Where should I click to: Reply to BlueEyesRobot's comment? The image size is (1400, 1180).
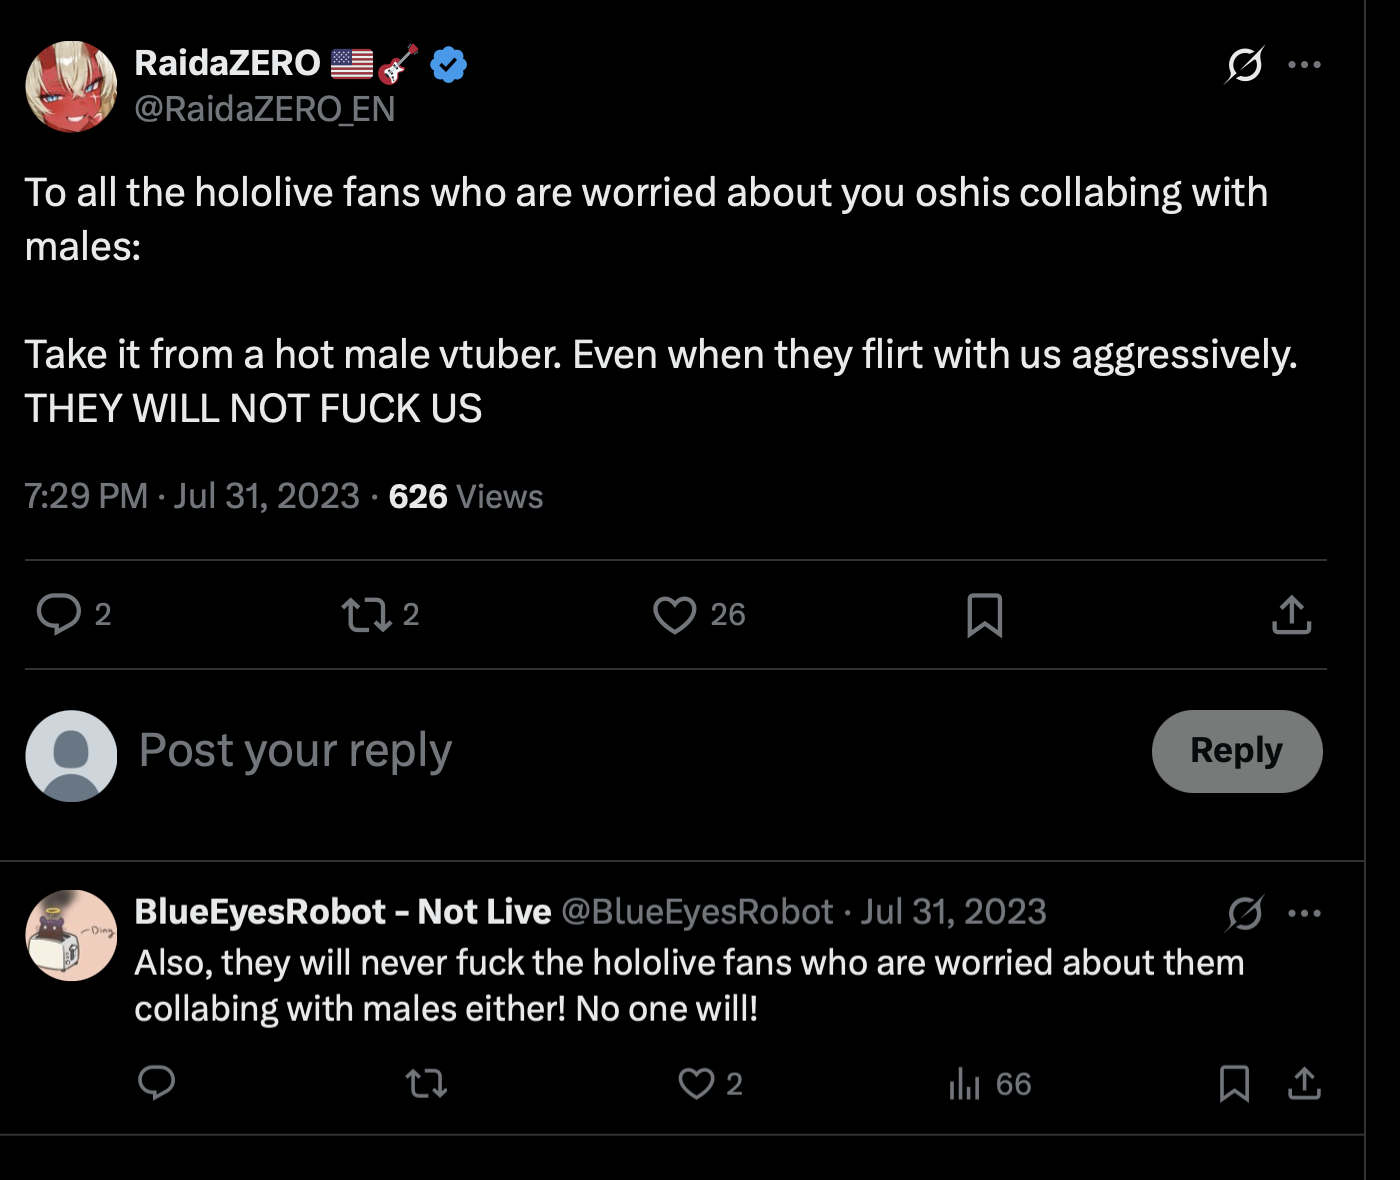pyautogui.click(x=156, y=1083)
